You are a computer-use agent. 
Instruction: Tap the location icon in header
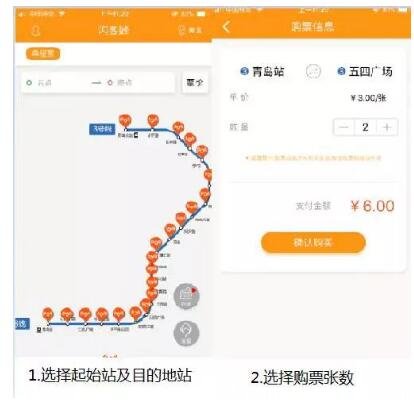click(x=182, y=30)
